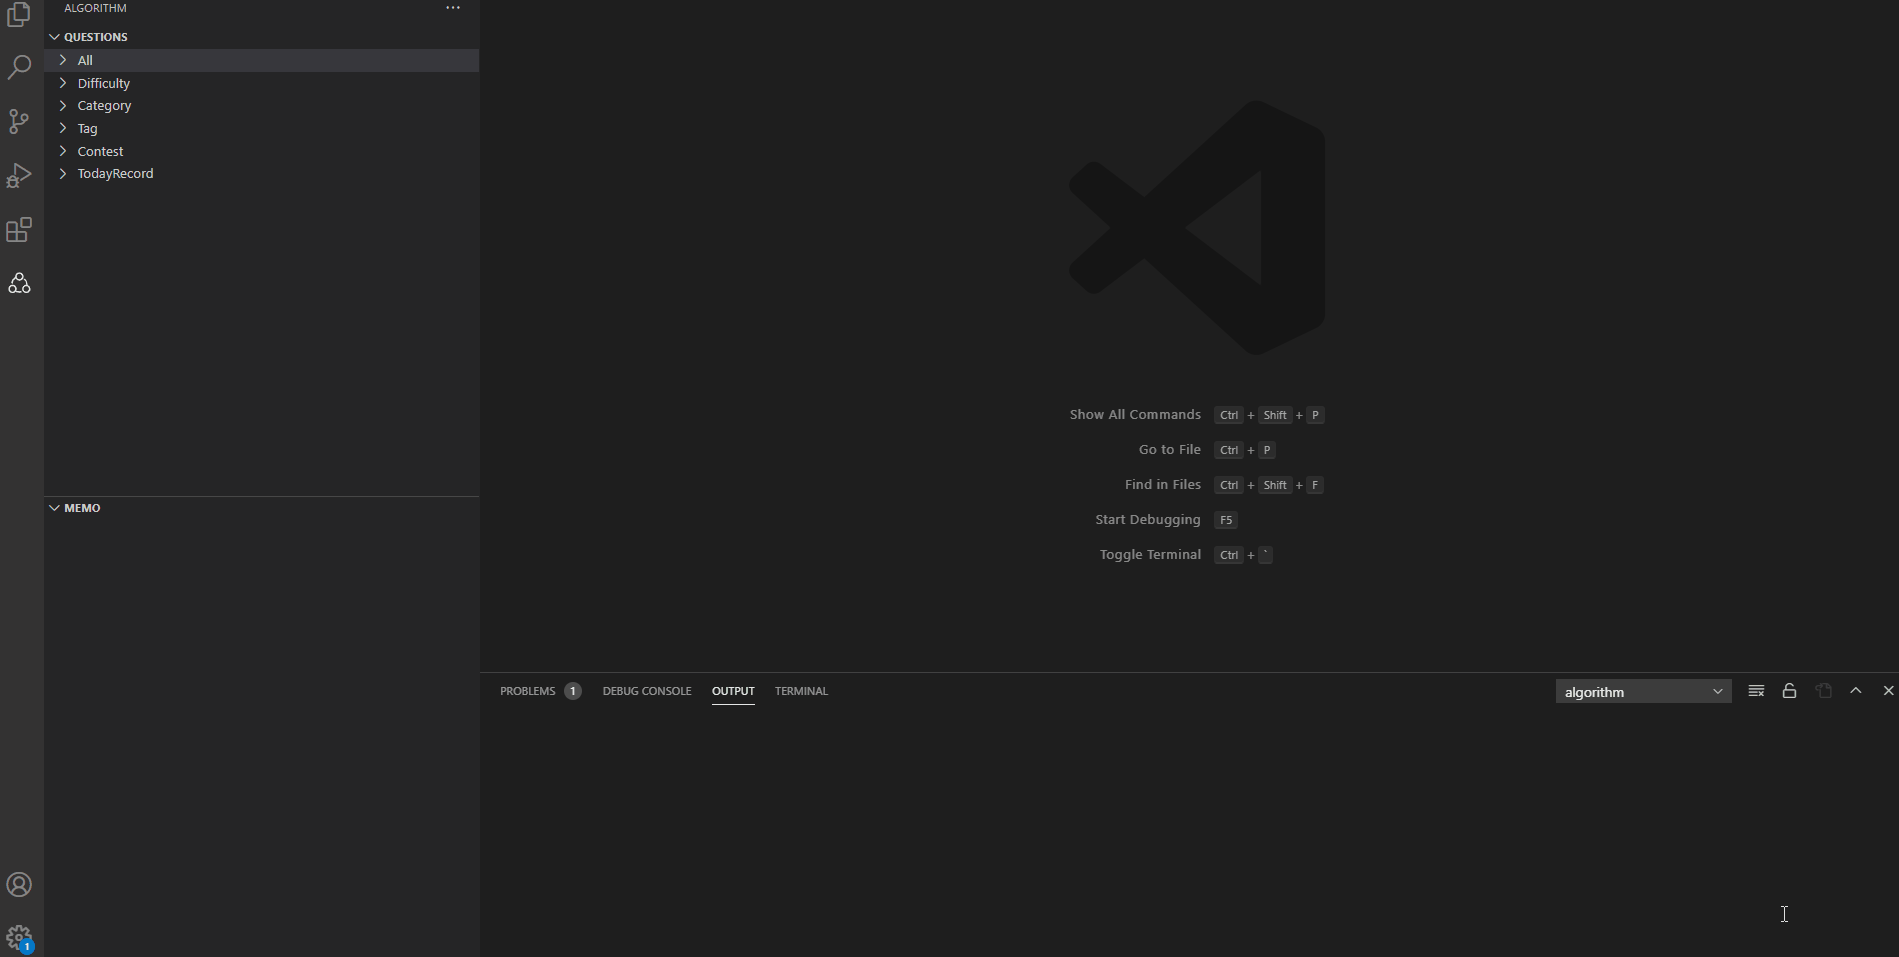Select the Category label in the tree

(104, 105)
